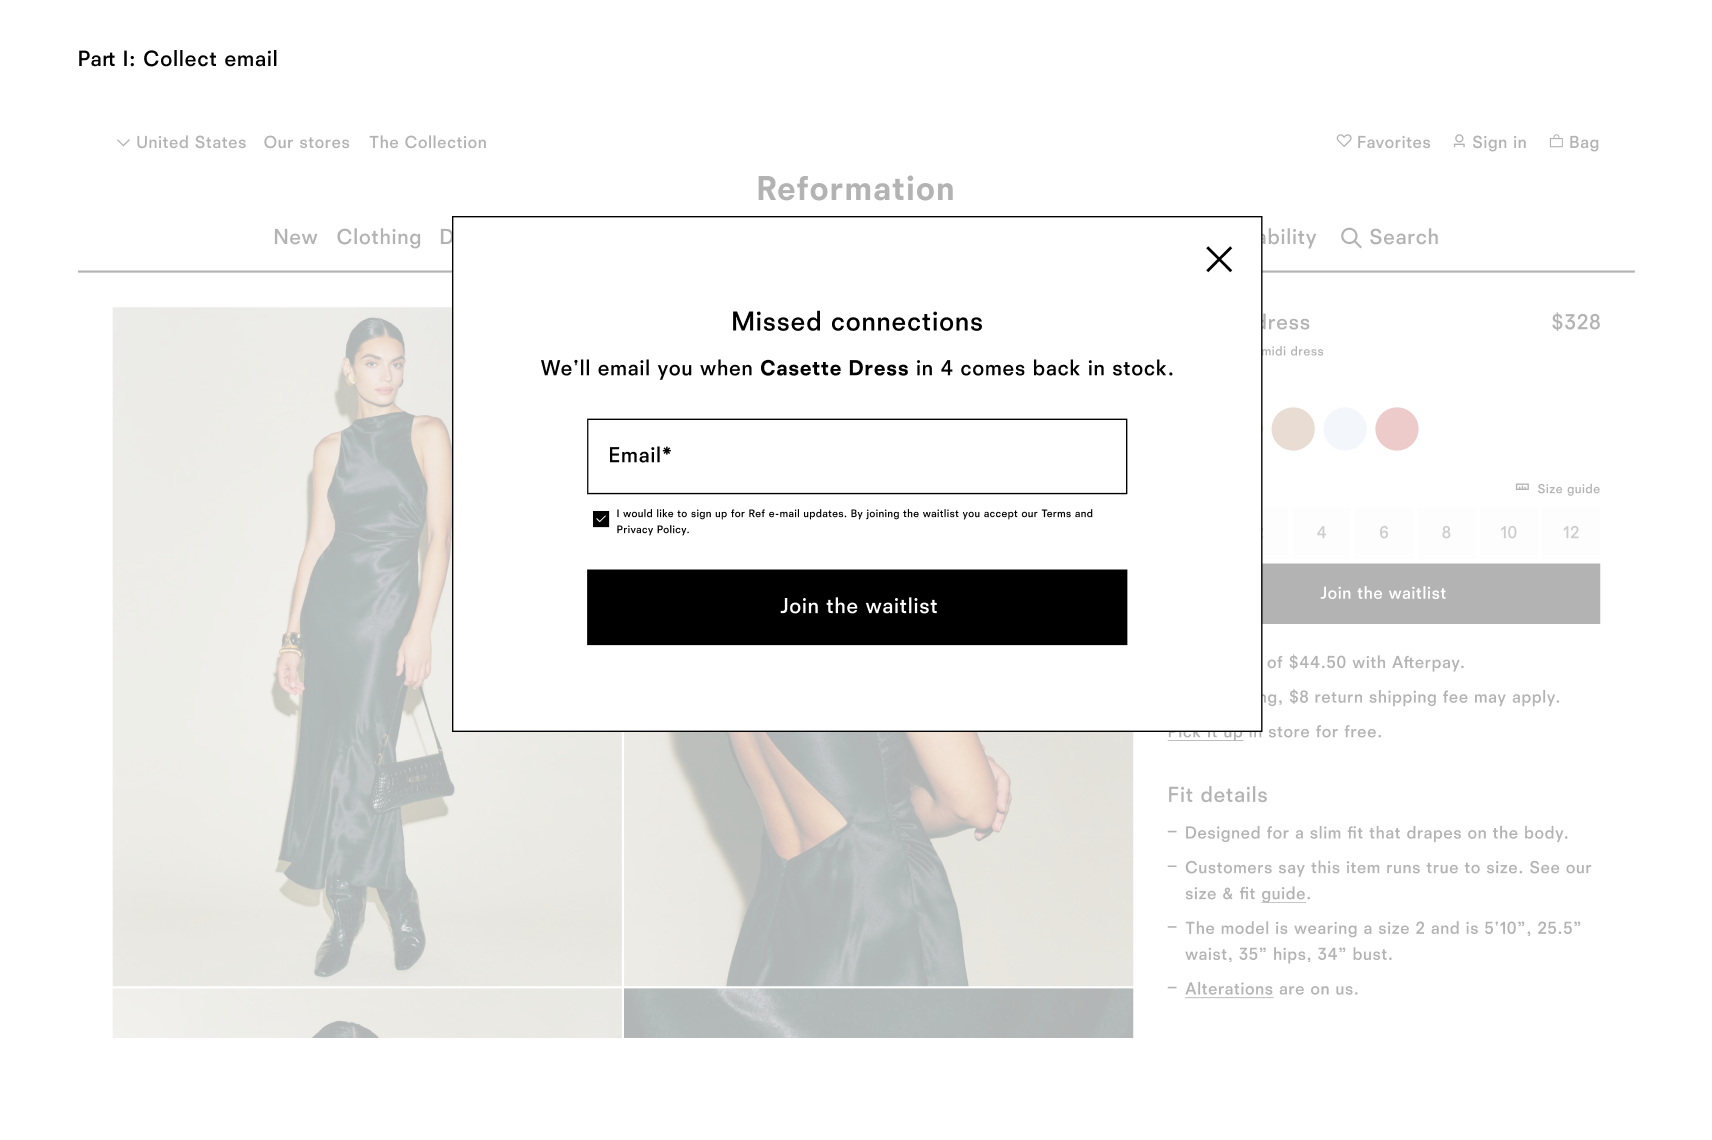Open the Our stores link

tap(306, 142)
